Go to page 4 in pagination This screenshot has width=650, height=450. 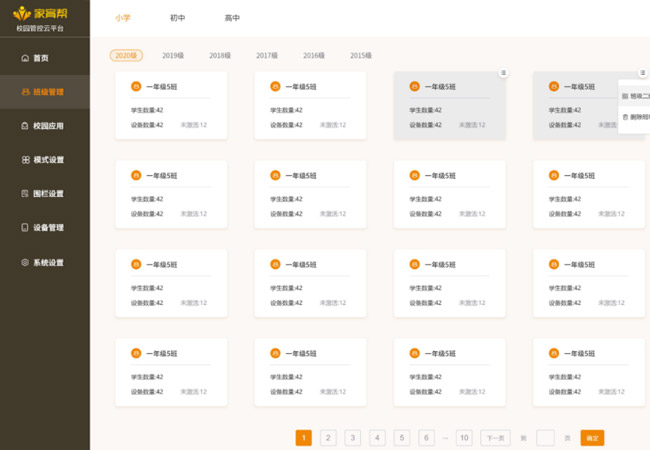tap(377, 438)
